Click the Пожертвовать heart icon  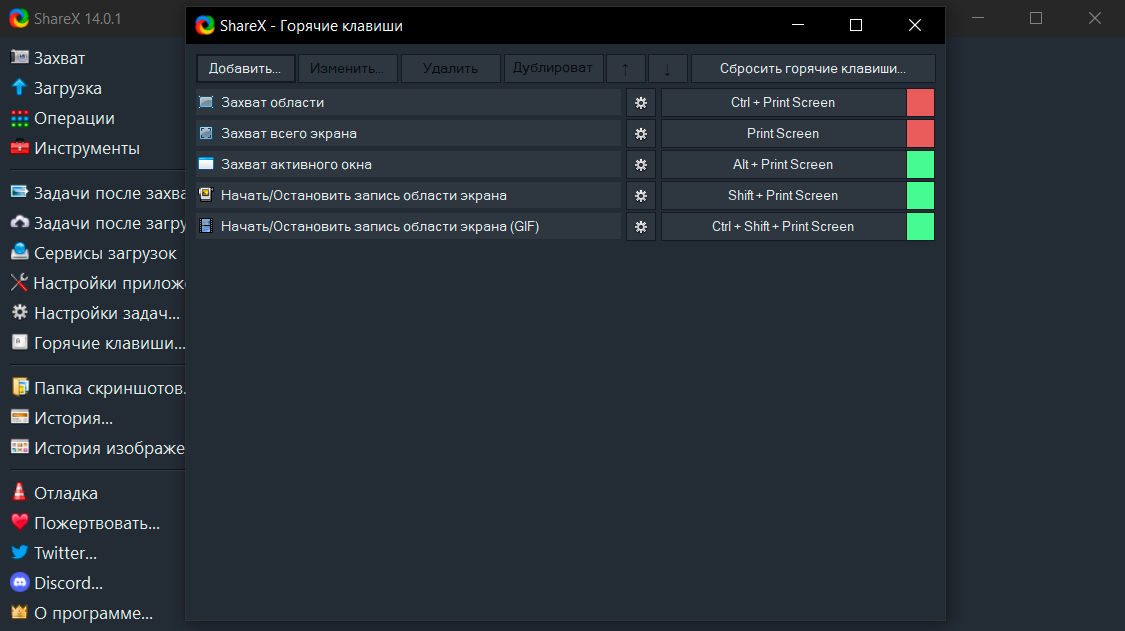[19, 522]
